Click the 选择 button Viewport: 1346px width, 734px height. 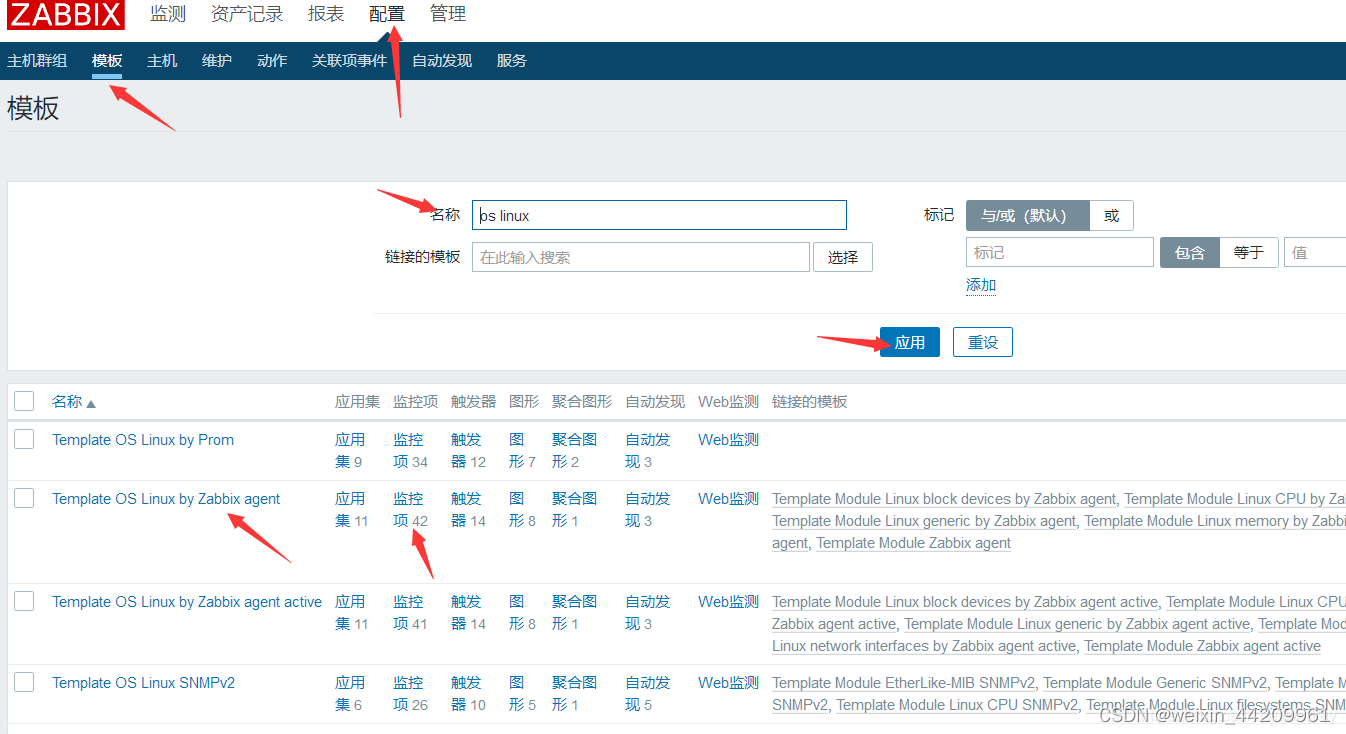point(843,257)
